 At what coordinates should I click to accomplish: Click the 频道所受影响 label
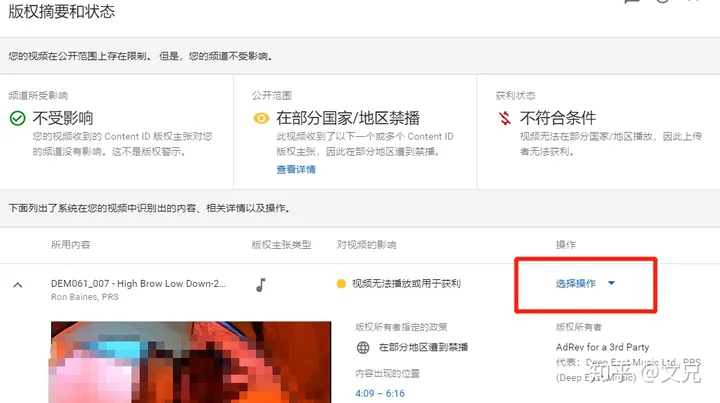[x=38, y=95]
